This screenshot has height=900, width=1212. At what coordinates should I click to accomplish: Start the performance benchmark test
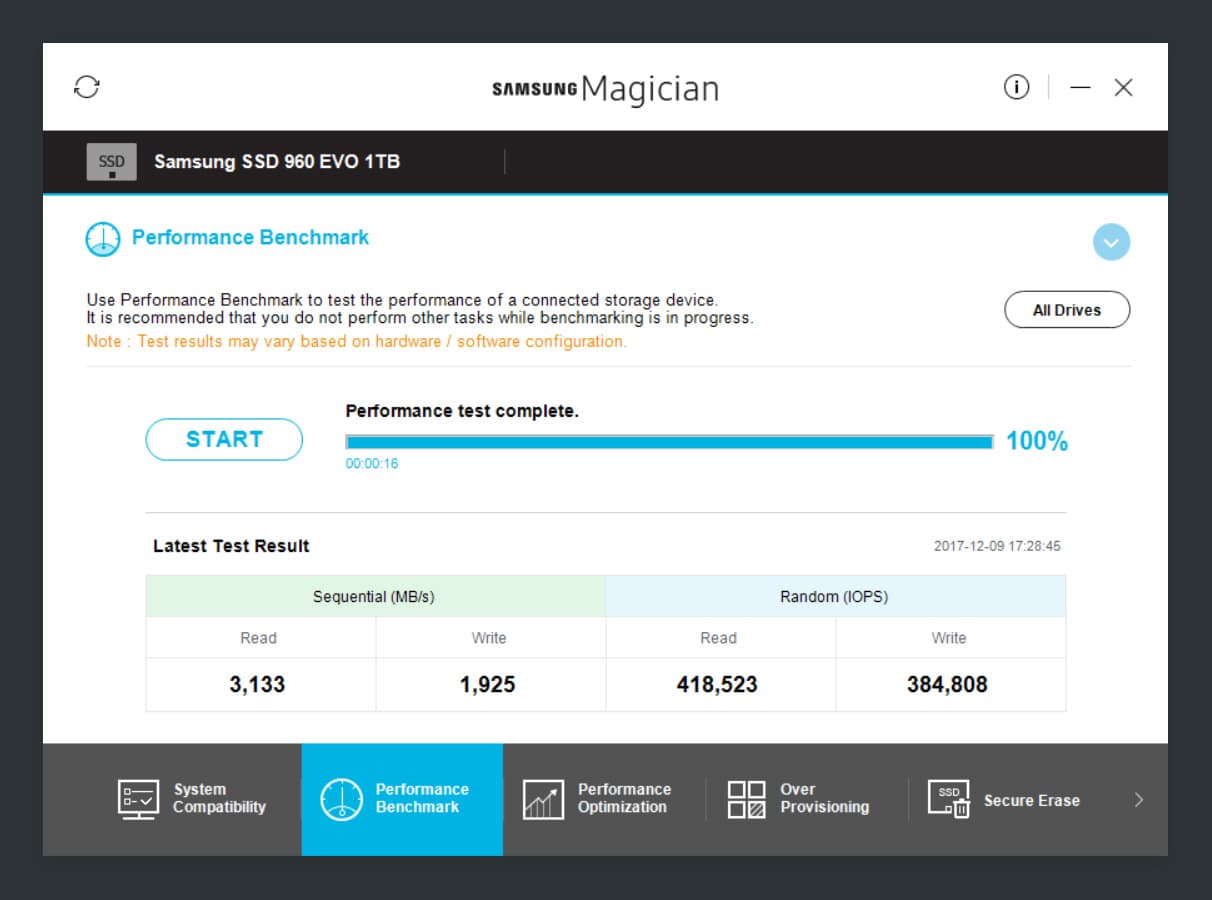point(224,439)
